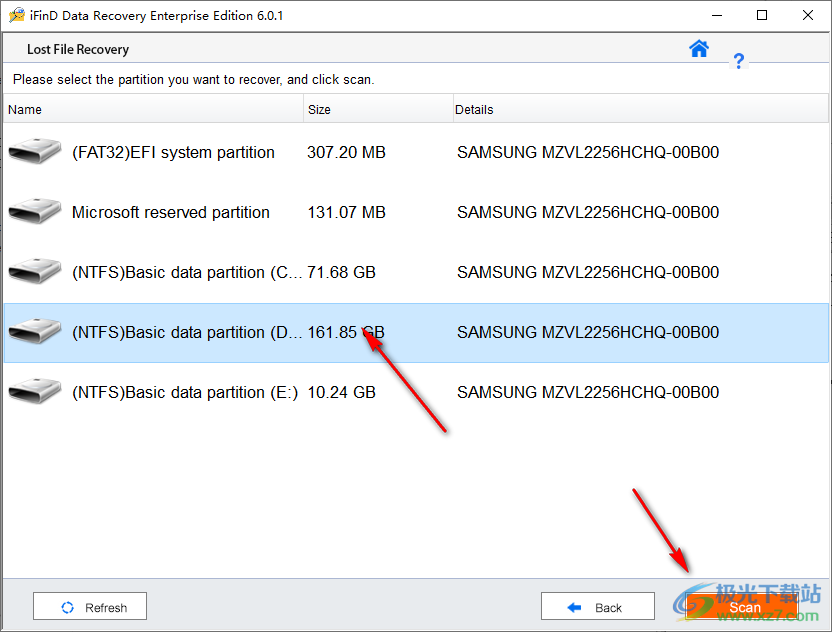
Task: Click the drive icon of partition (D:)
Action: [34, 331]
